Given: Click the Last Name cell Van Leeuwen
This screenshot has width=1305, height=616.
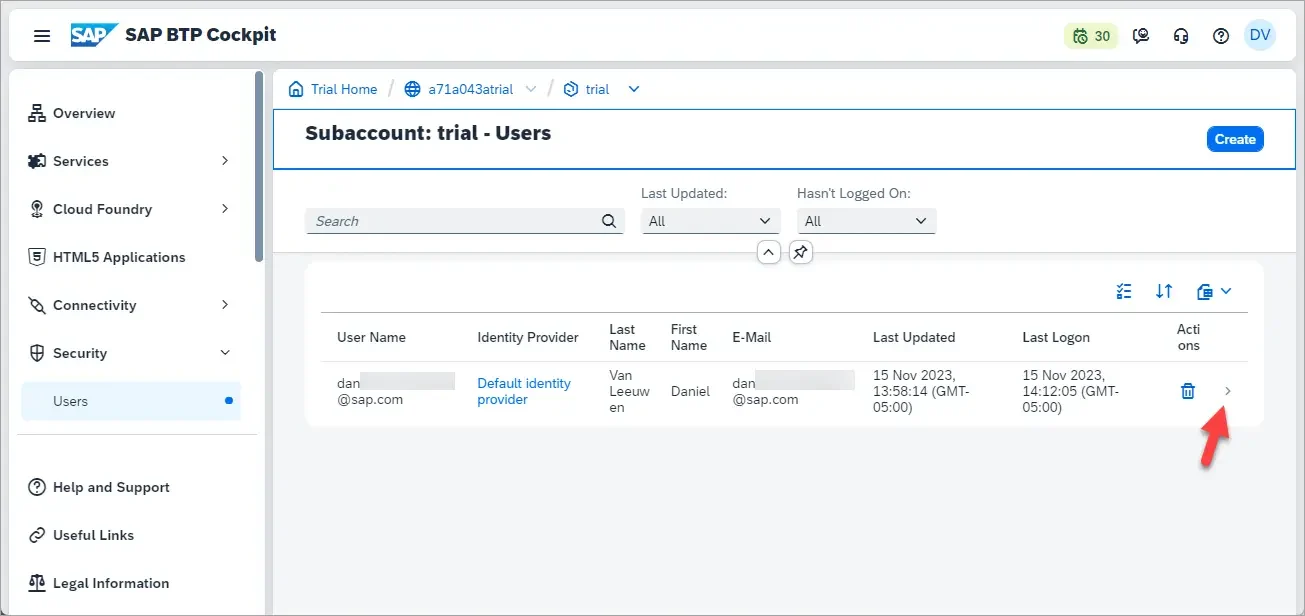Looking at the screenshot, I should pyautogui.click(x=629, y=391).
